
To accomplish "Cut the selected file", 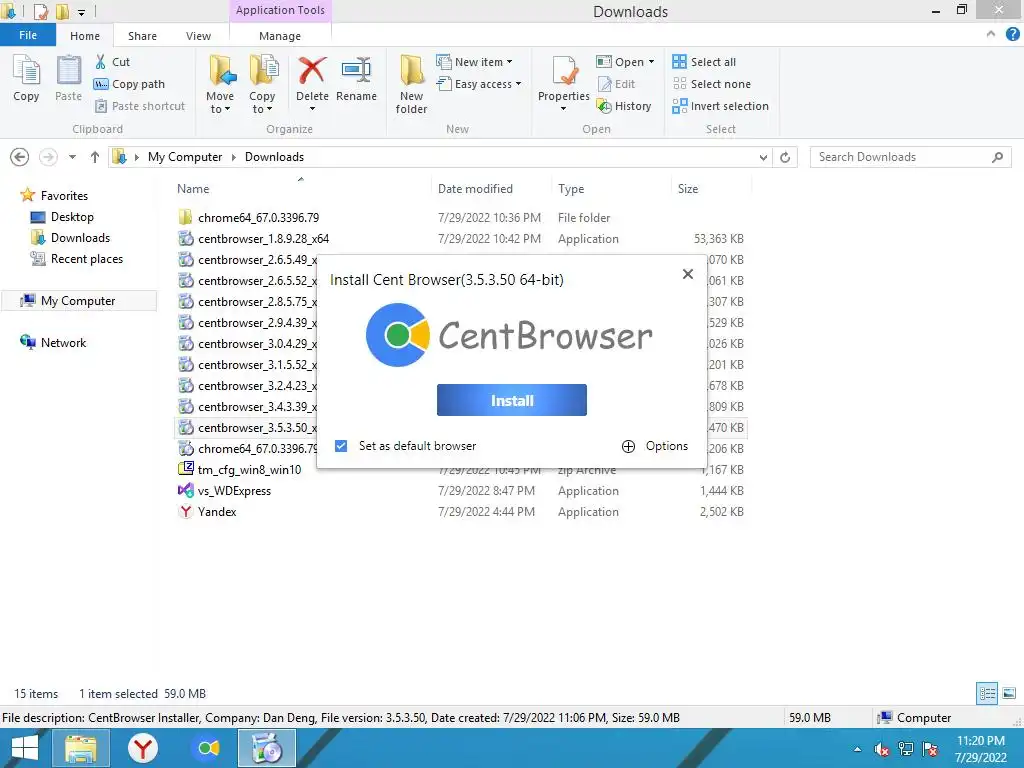I will [x=112, y=62].
